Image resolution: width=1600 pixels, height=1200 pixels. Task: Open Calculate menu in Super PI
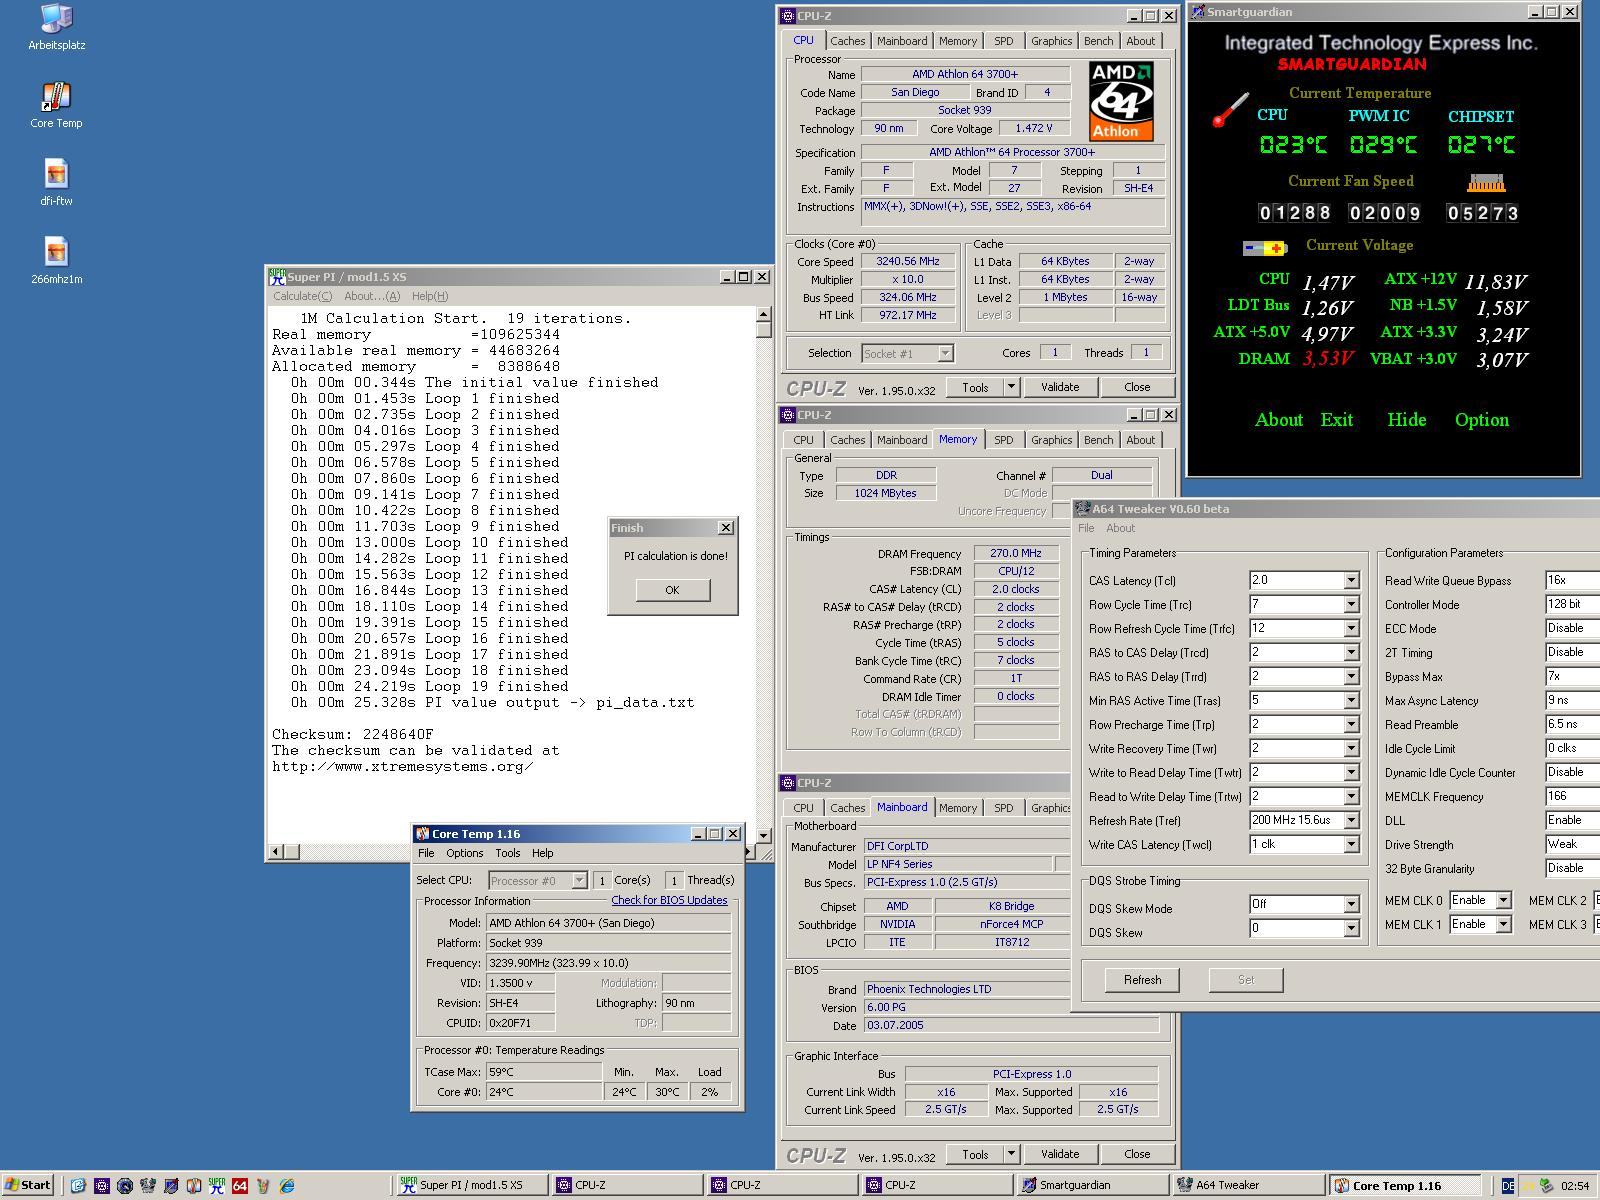302,296
